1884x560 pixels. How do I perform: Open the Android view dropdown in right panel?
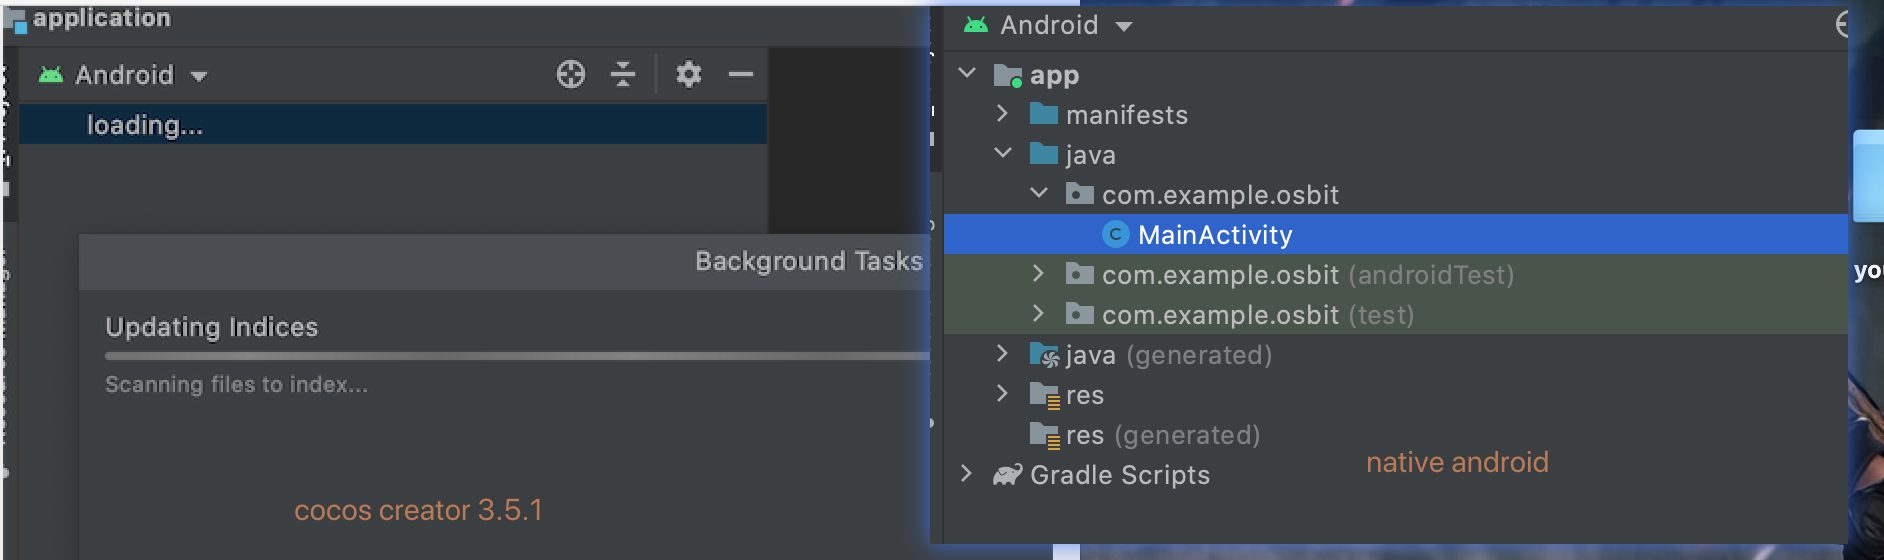point(1124,26)
